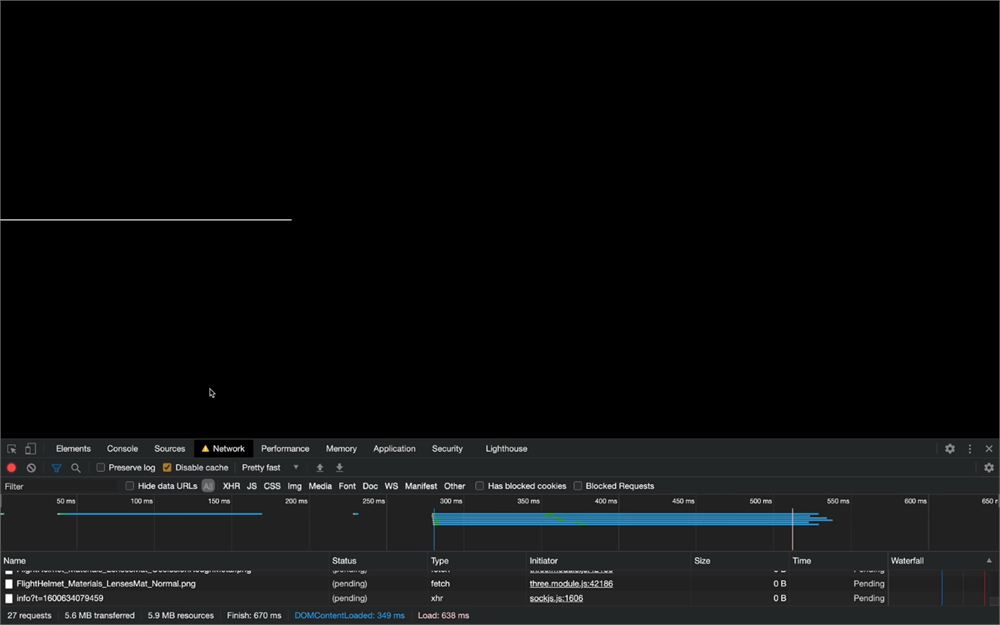
Task: Close the DevTools panel
Action: point(989,449)
